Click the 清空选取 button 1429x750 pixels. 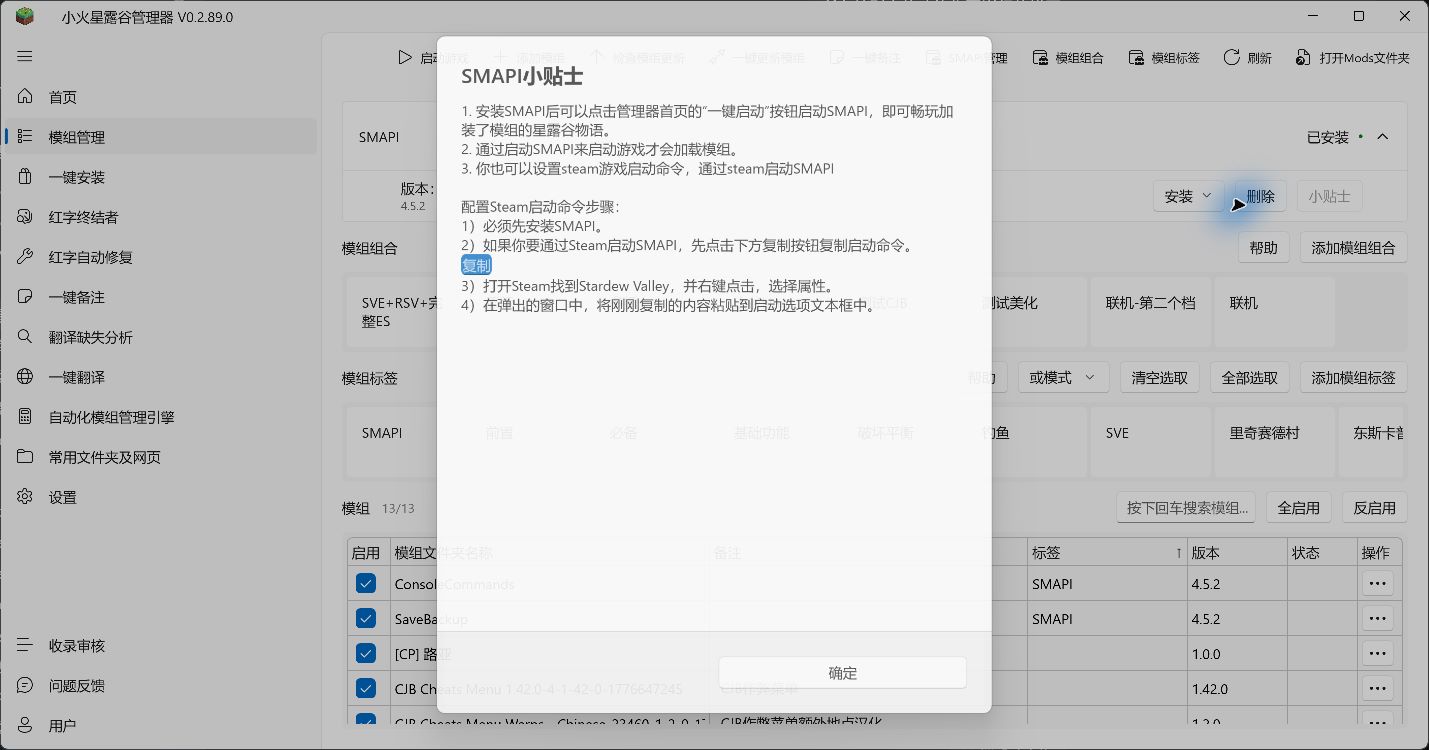click(1160, 378)
